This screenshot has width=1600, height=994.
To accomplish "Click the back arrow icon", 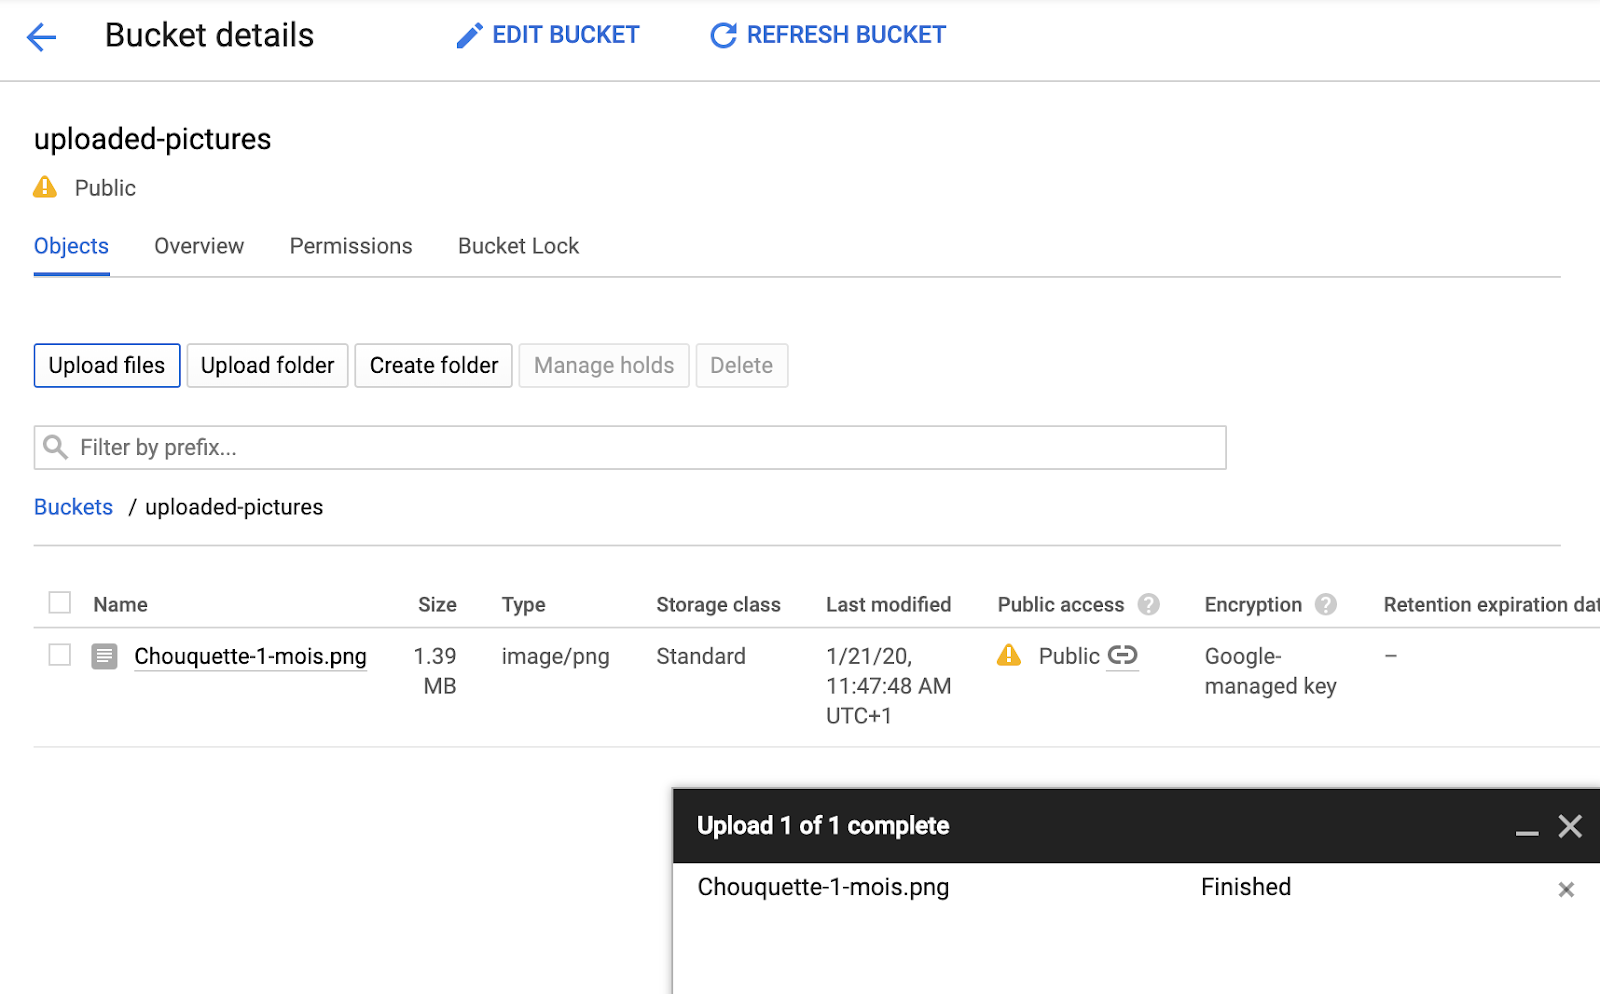I will 41,38.
